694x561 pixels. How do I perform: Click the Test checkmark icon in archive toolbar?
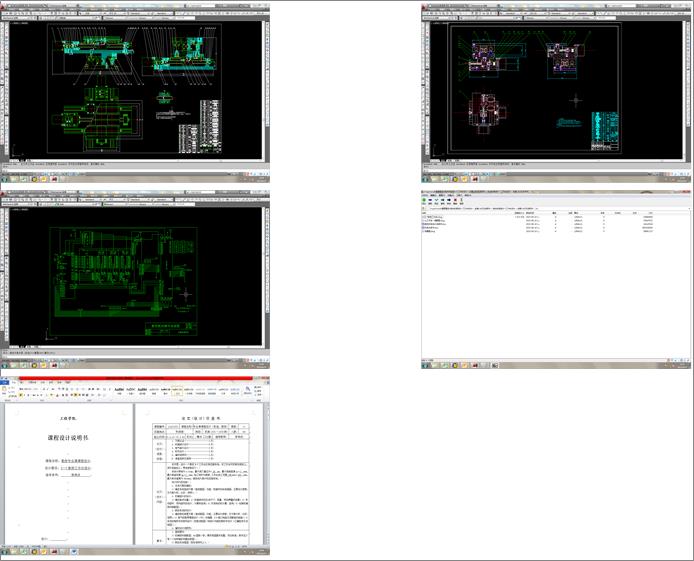pos(436,200)
